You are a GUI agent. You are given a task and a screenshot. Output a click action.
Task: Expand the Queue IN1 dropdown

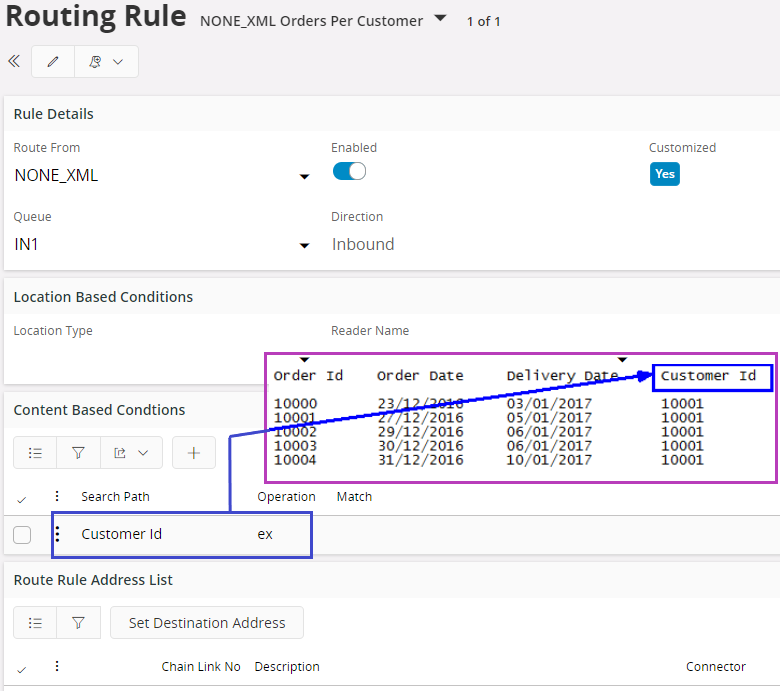(304, 246)
